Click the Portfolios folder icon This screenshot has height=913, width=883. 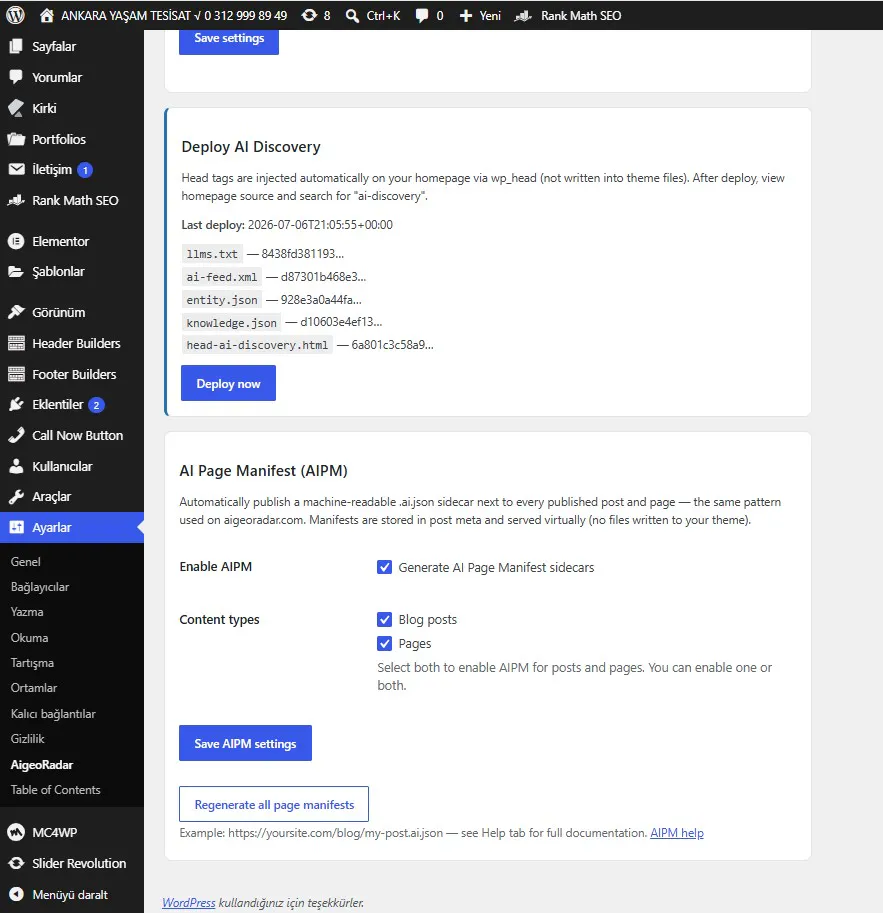(16, 139)
